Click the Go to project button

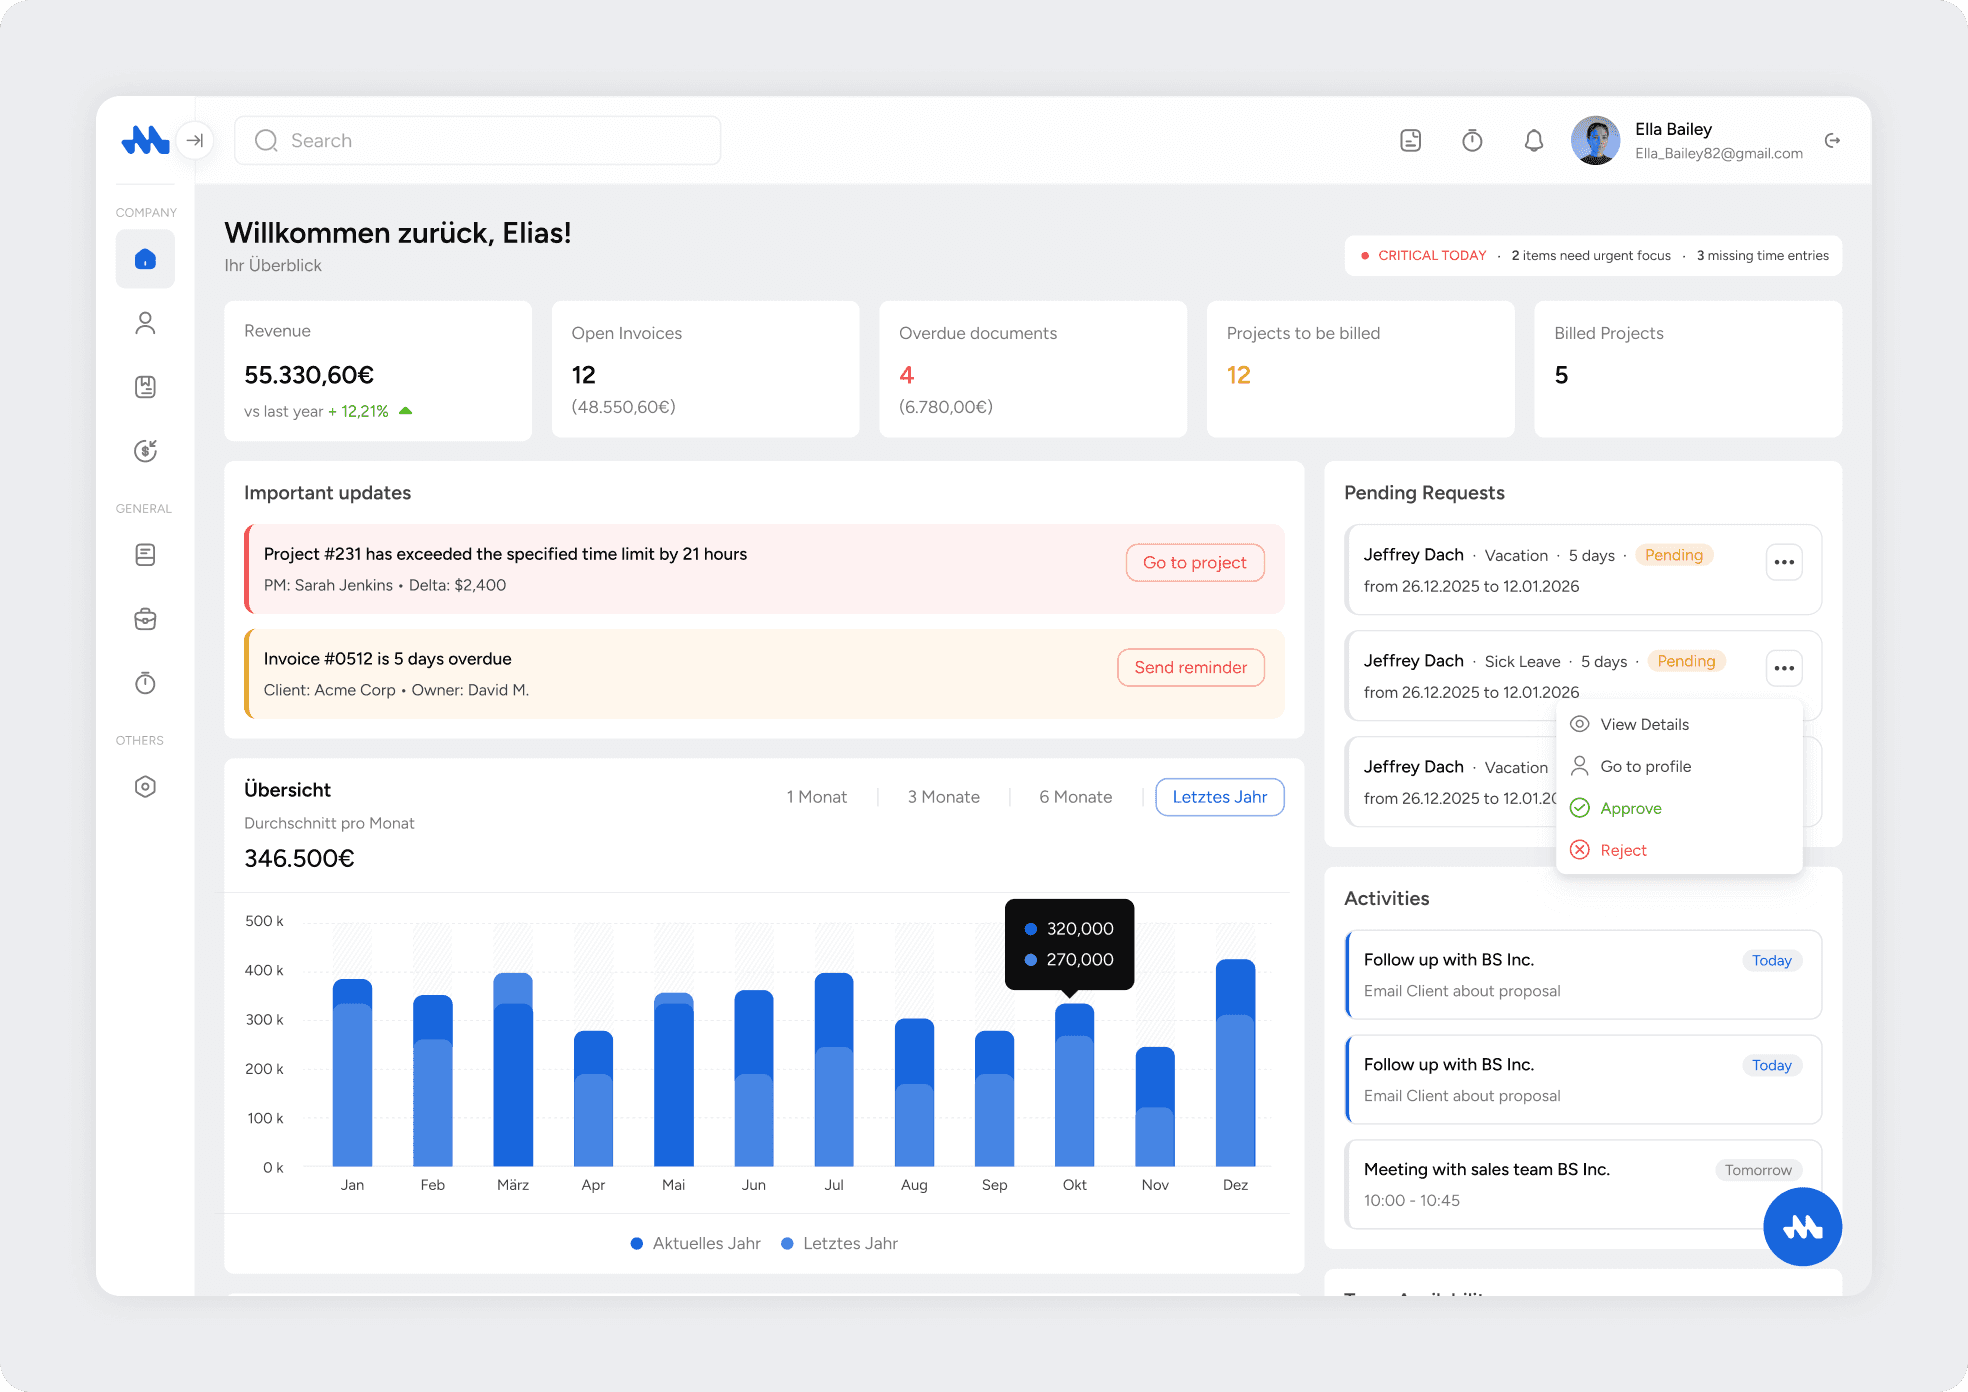point(1194,562)
